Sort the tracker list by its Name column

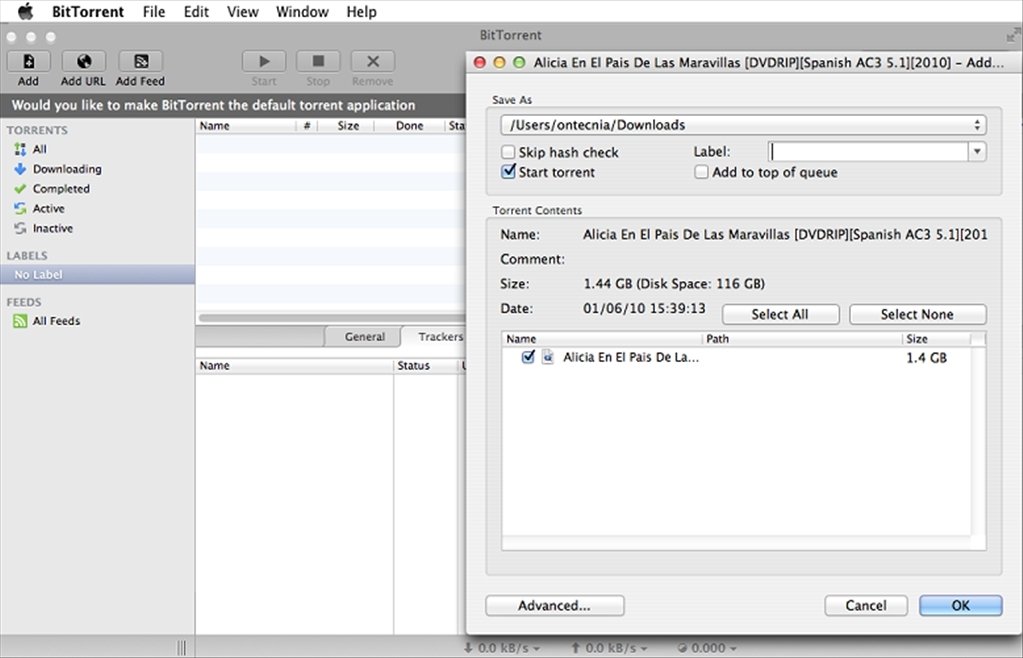coord(294,365)
